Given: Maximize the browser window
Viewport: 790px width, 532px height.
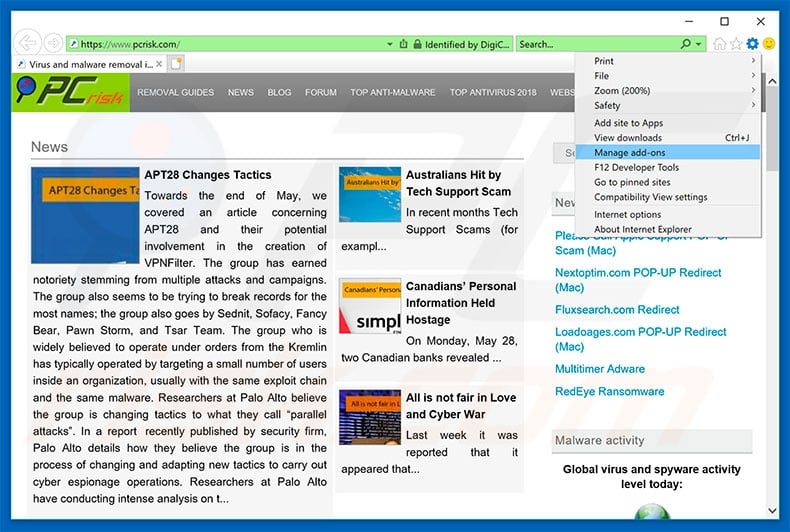Looking at the screenshot, I should click(x=724, y=22).
